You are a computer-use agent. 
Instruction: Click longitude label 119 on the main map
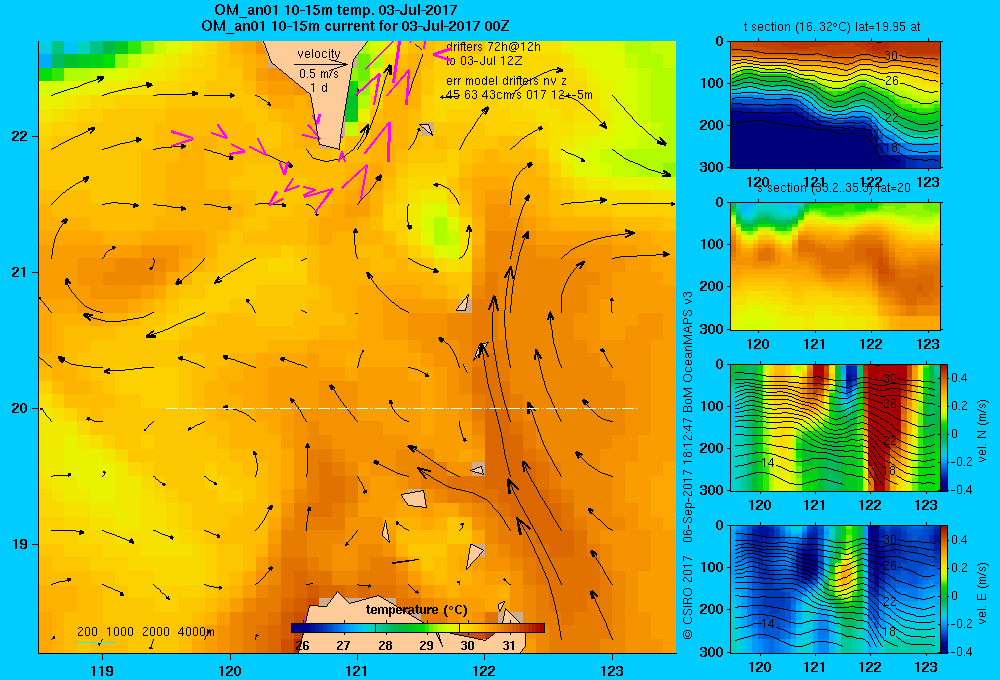coord(102,670)
